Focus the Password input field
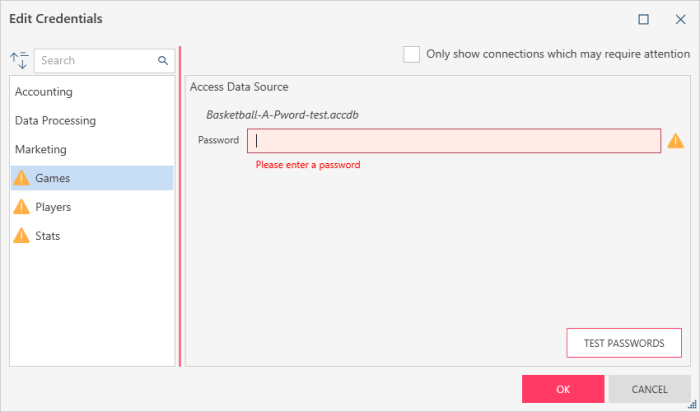Screen dimensions: 700x412 click(x=454, y=141)
